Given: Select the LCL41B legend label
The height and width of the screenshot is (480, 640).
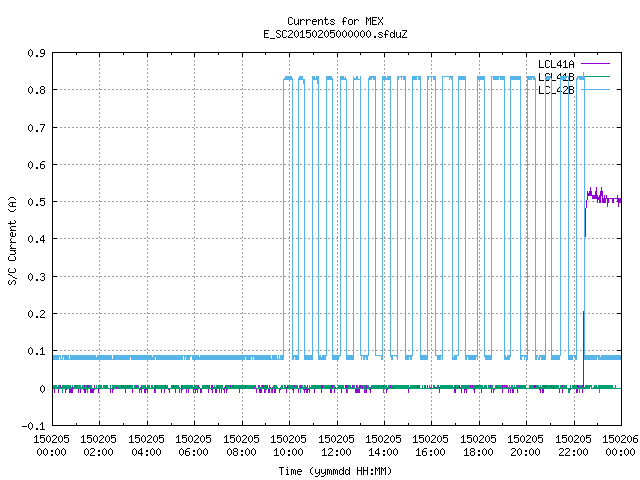Looking at the screenshot, I should point(556,77).
